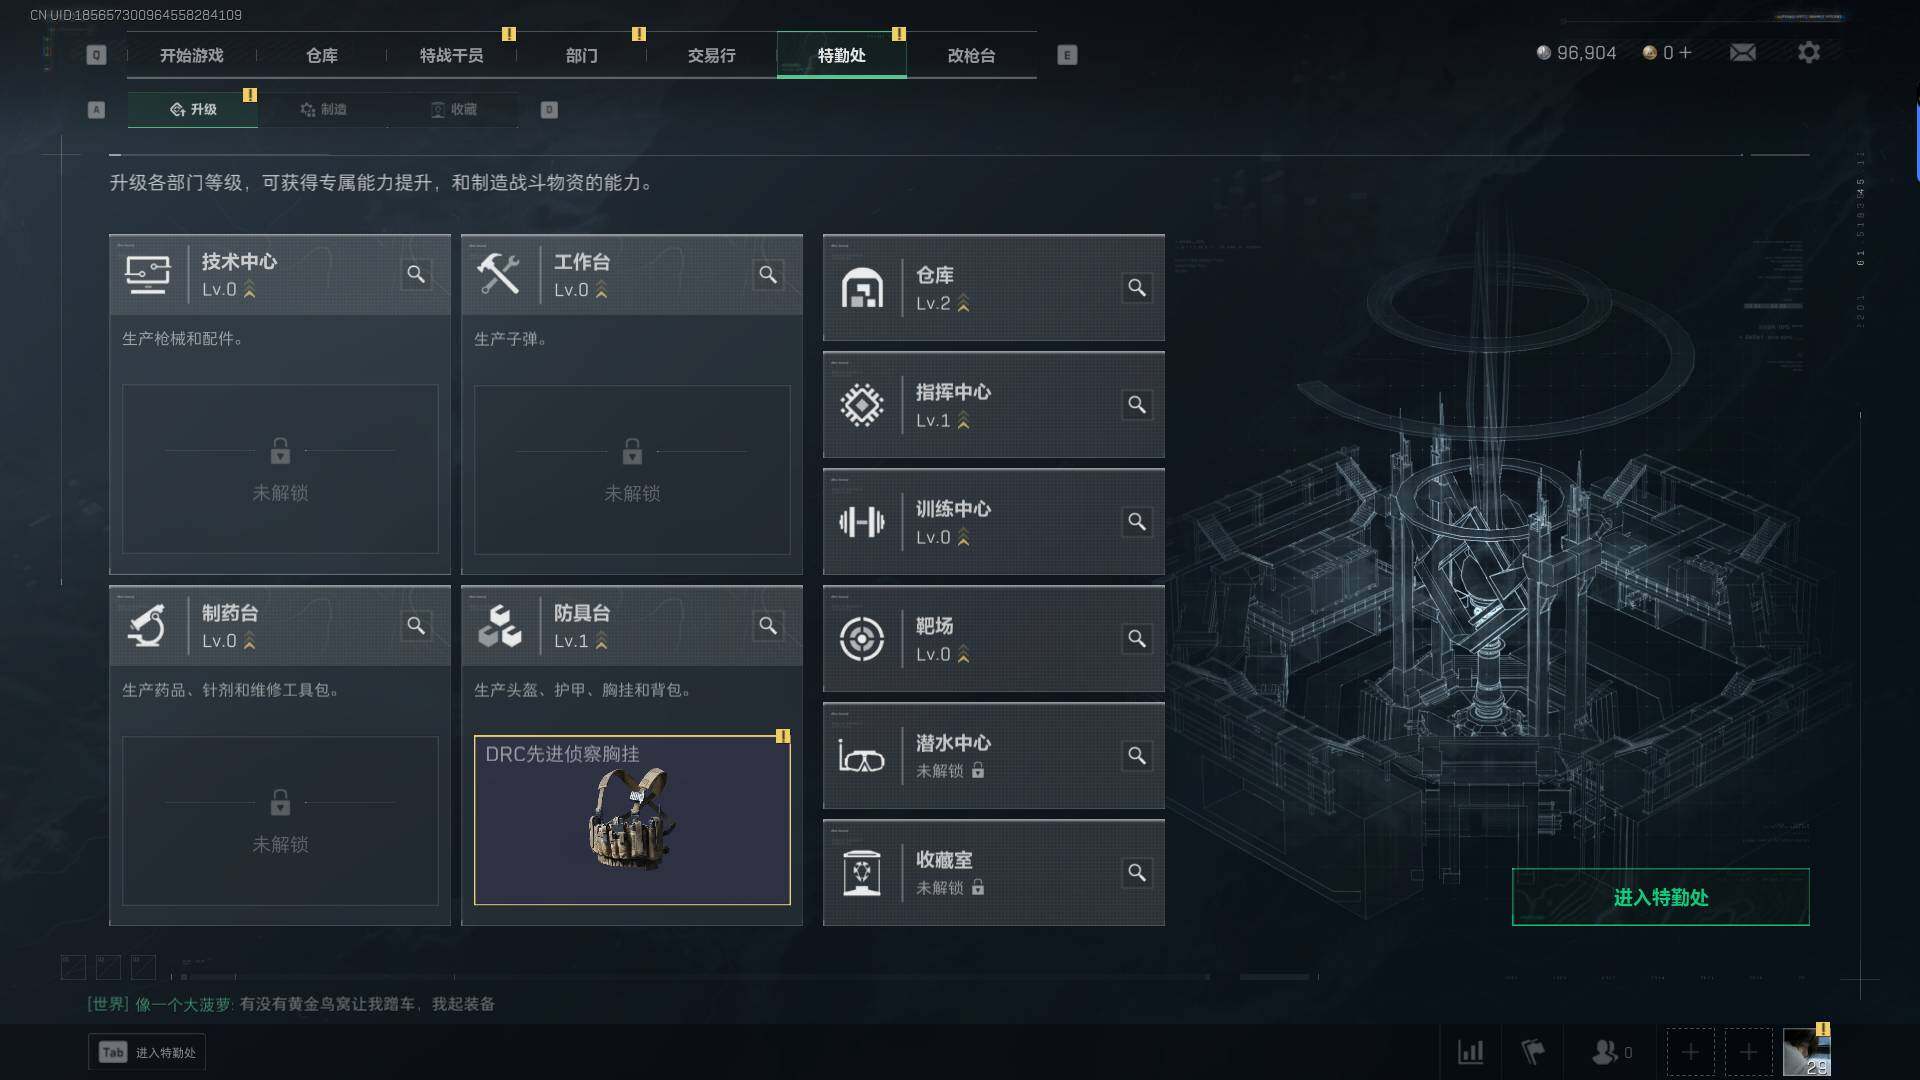Click the first empty squad slot plus
Viewport: 1920px width, 1080px height.
[x=1690, y=1052]
